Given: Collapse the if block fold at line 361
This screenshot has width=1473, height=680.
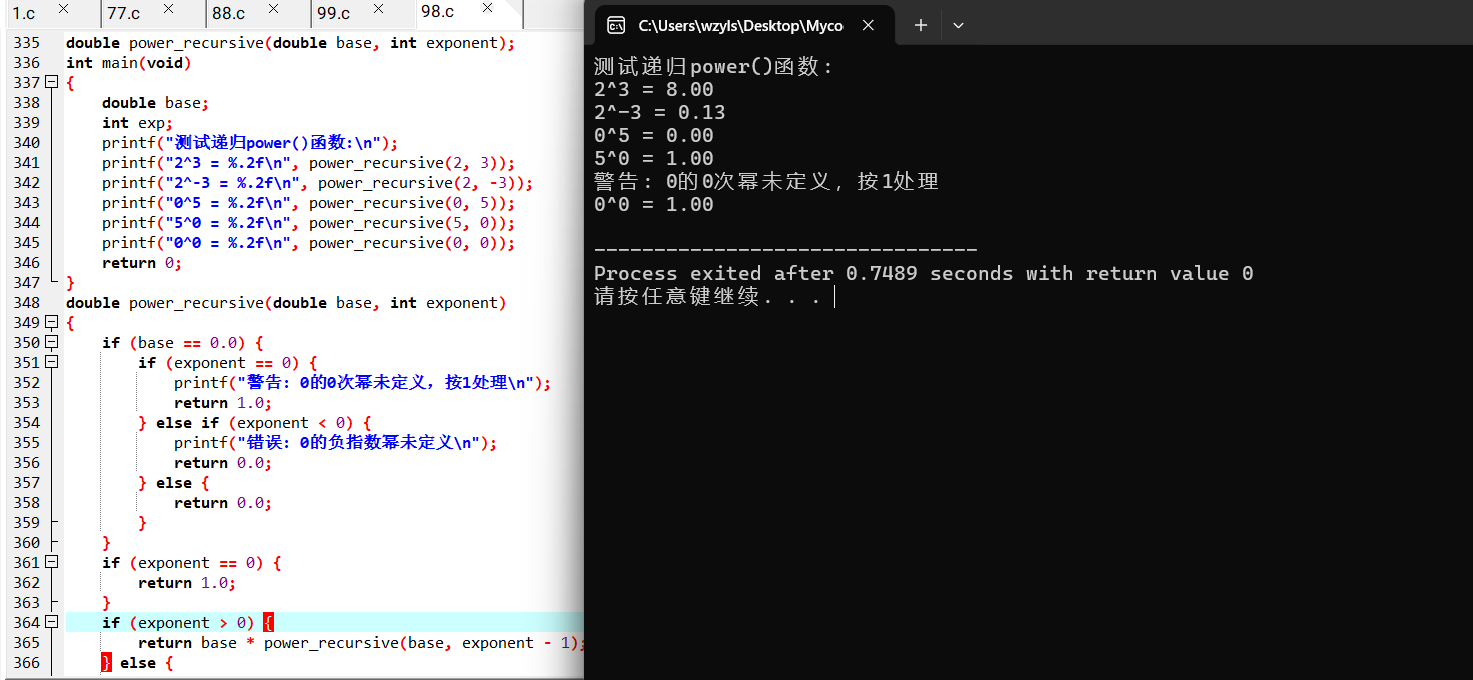Looking at the screenshot, I should coord(52,562).
